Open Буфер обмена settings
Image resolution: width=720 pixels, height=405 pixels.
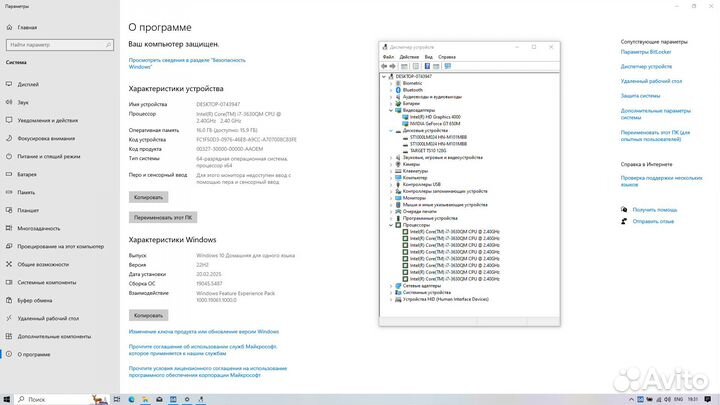[x=35, y=300]
